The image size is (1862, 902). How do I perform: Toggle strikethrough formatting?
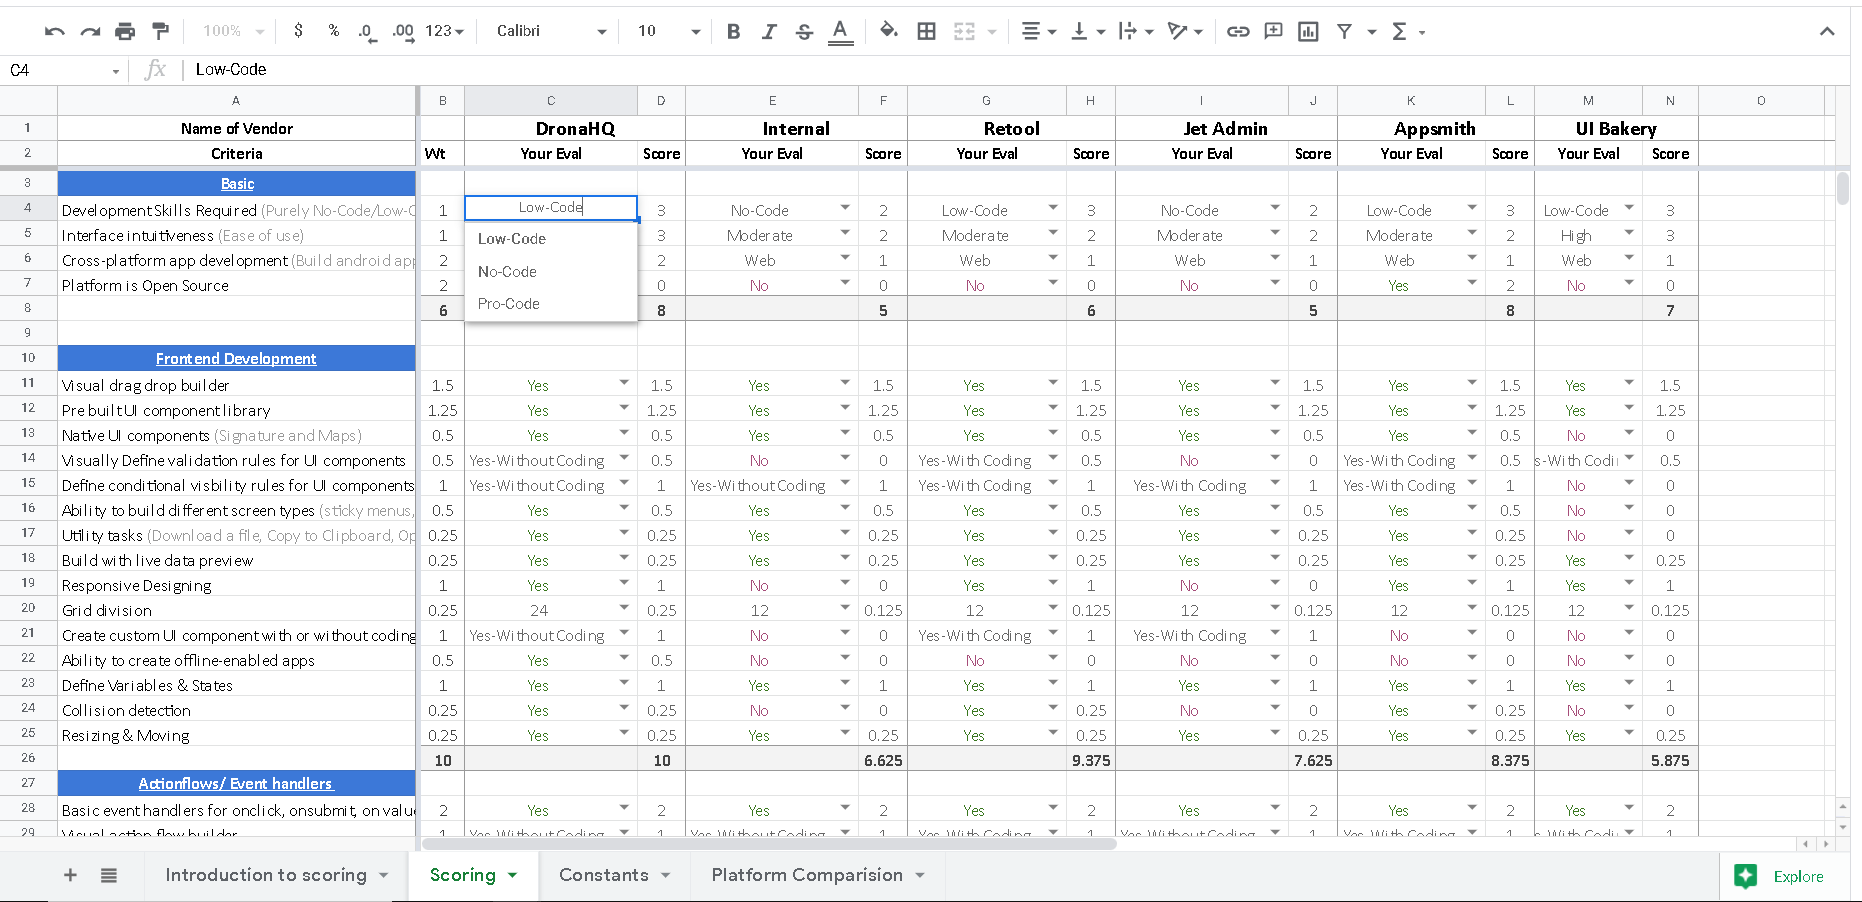tap(804, 31)
